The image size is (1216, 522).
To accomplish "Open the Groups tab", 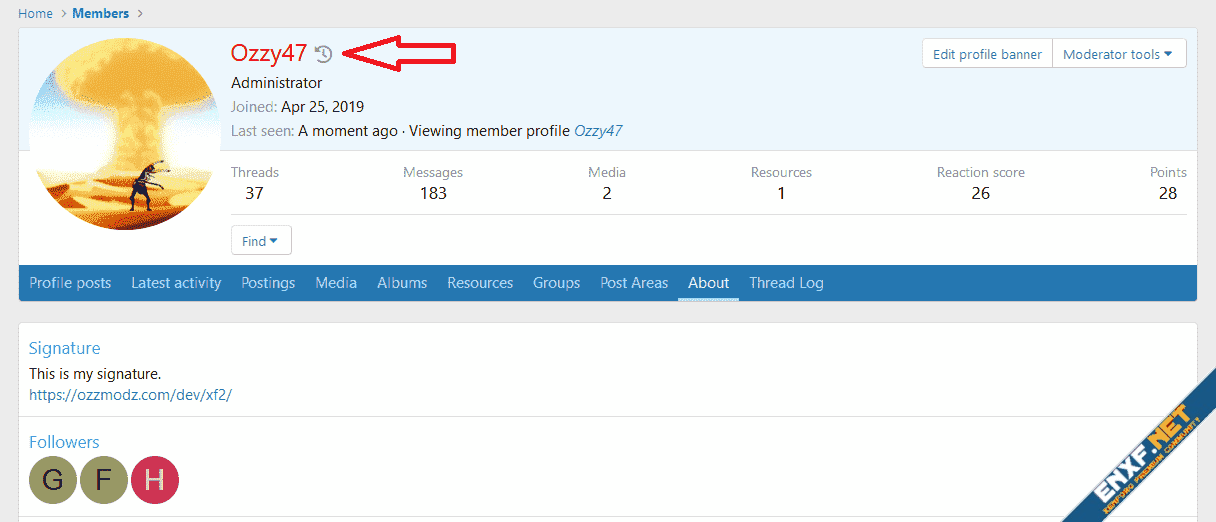I will tap(556, 283).
